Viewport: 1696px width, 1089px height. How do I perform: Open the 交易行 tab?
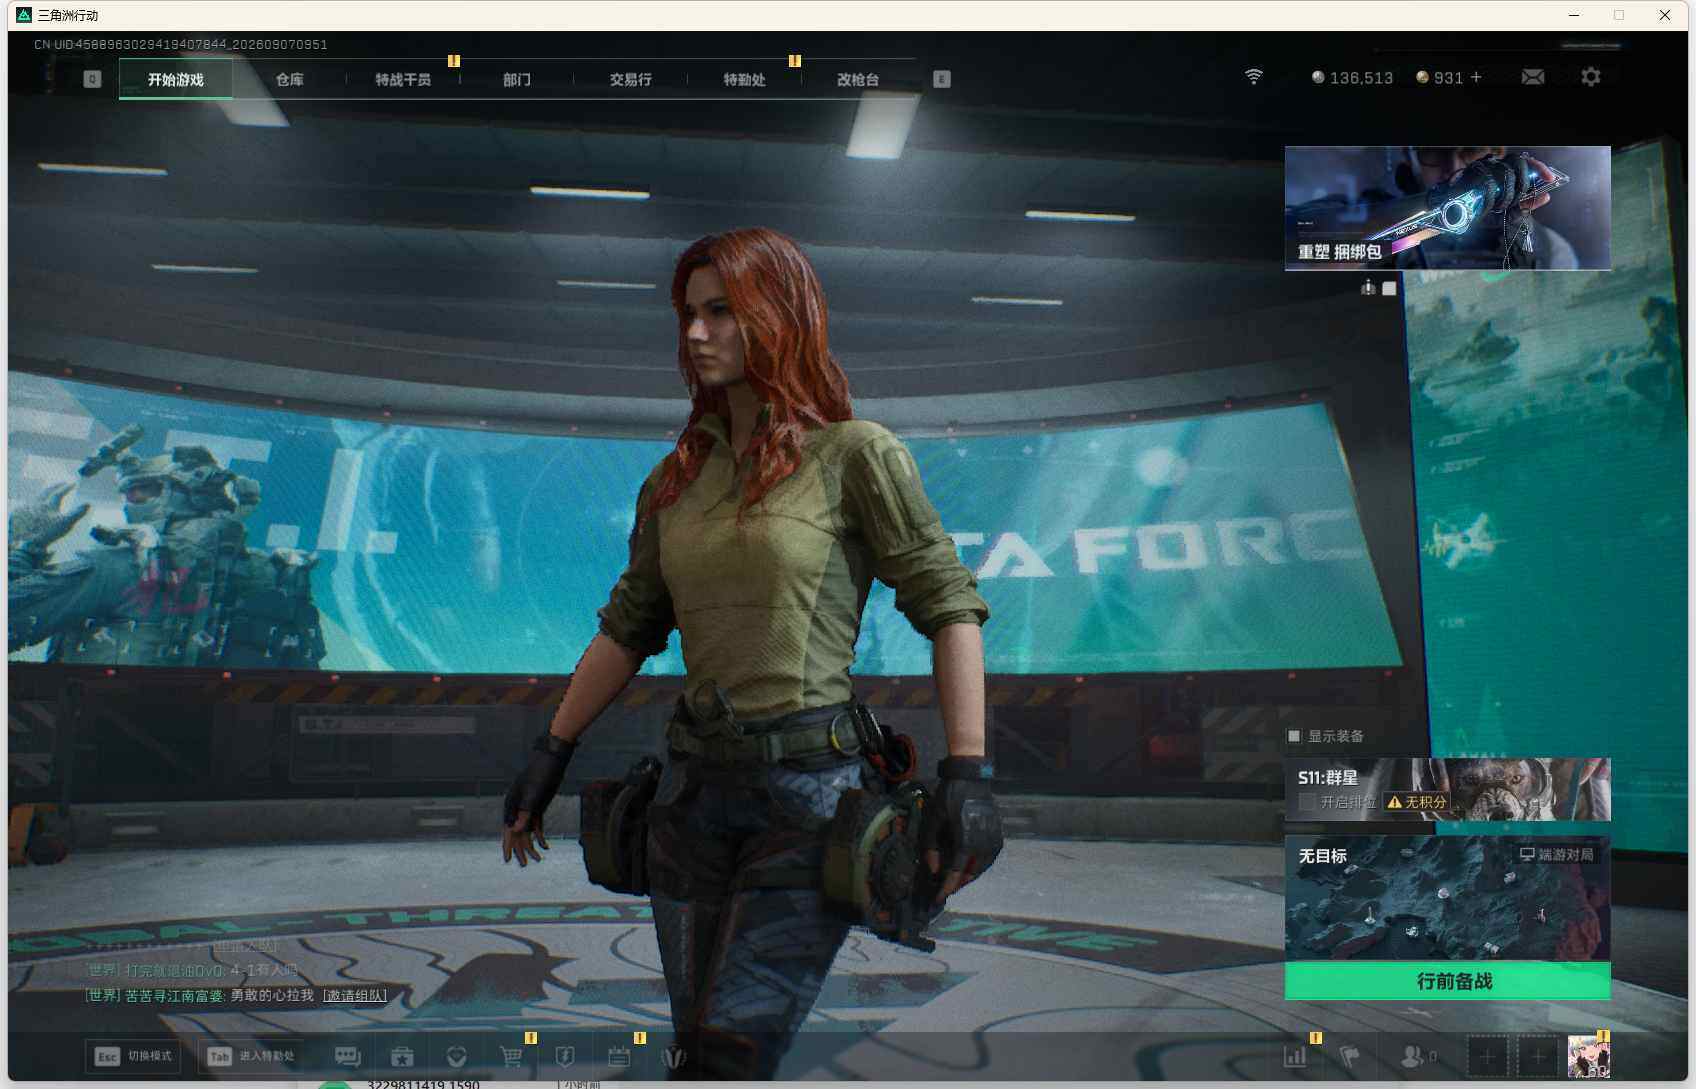[x=630, y=79]
